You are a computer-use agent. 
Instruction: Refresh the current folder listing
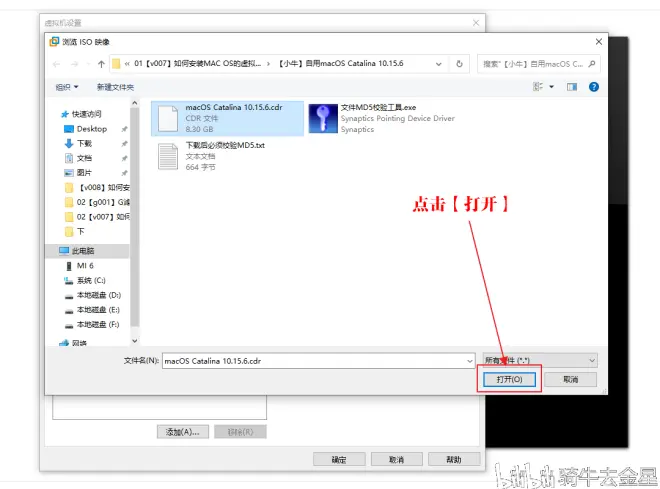click(459, 64)
